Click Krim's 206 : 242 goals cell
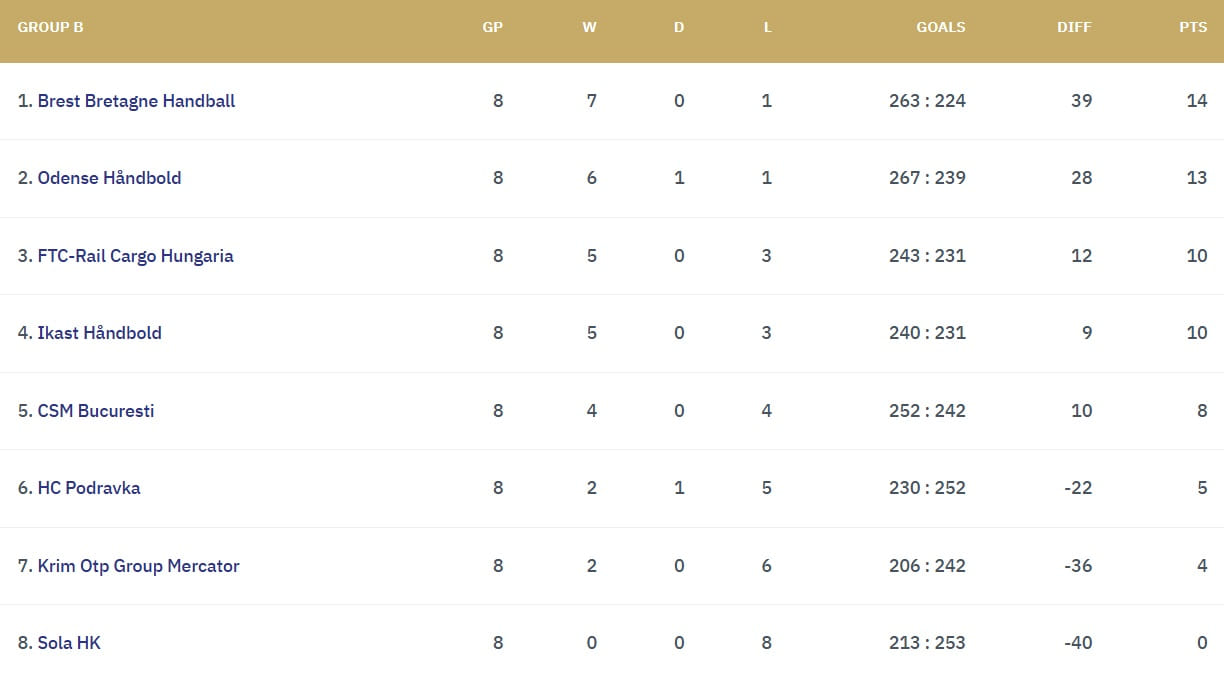1224x677 pixels. (927, 566)
